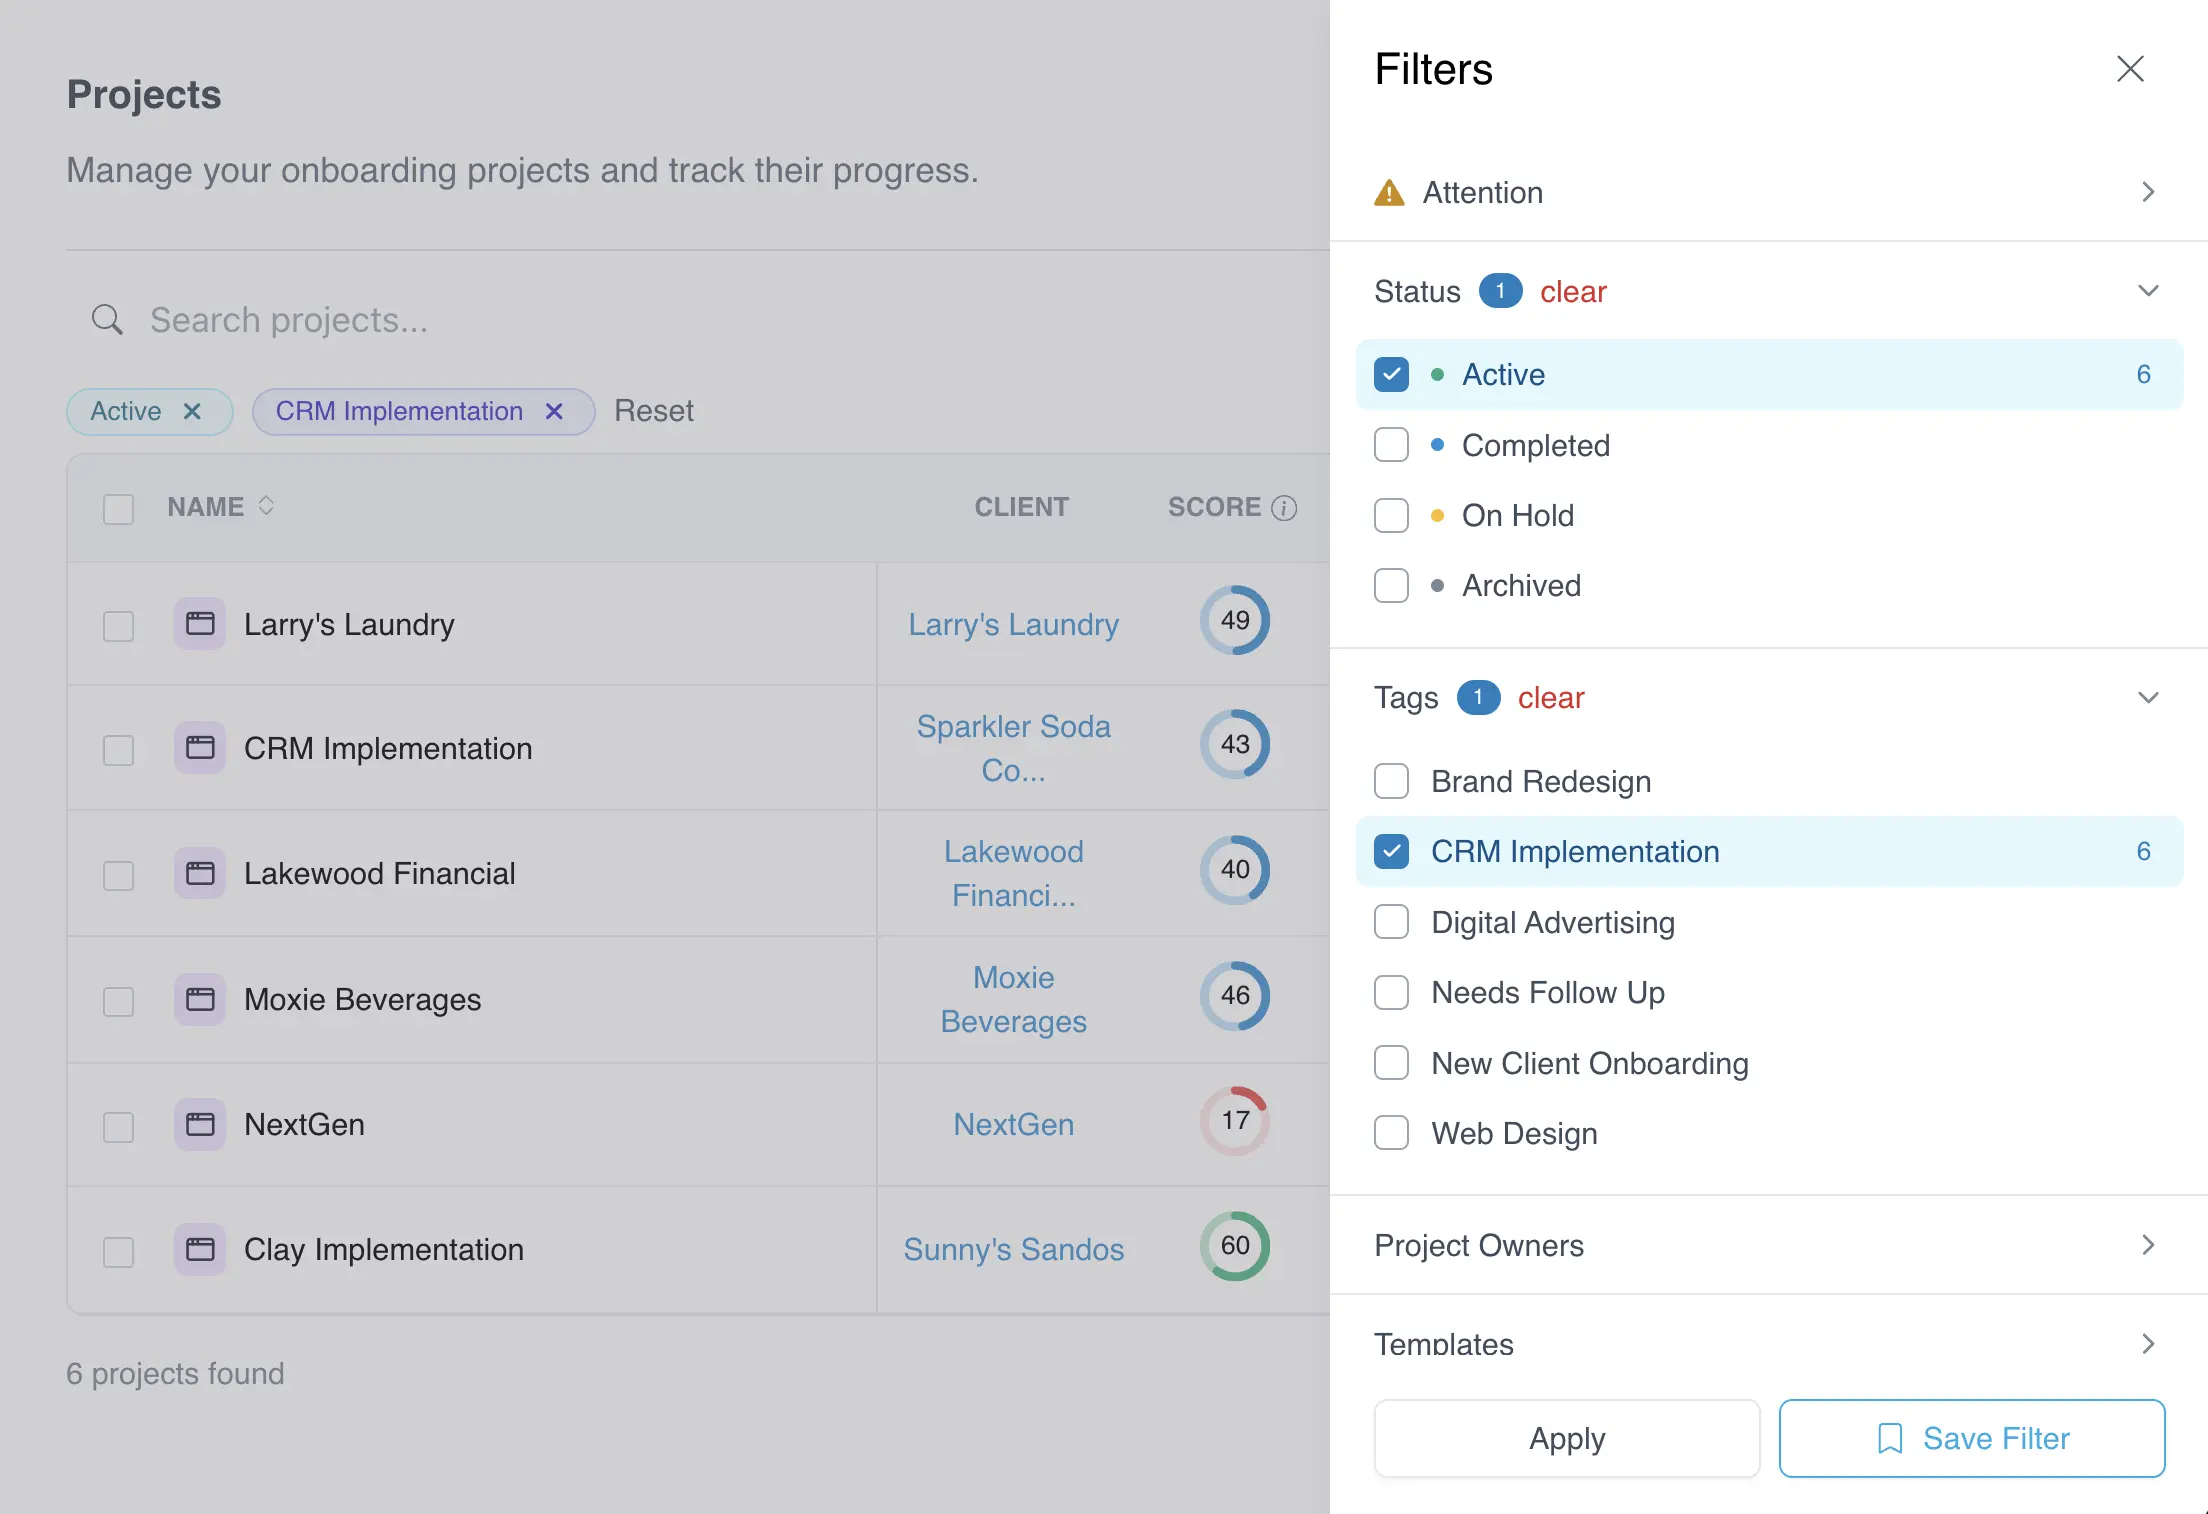Screen dimensions: 2208x1514
Task: Click the Attention warning triangle icon
Action: 1389,192
